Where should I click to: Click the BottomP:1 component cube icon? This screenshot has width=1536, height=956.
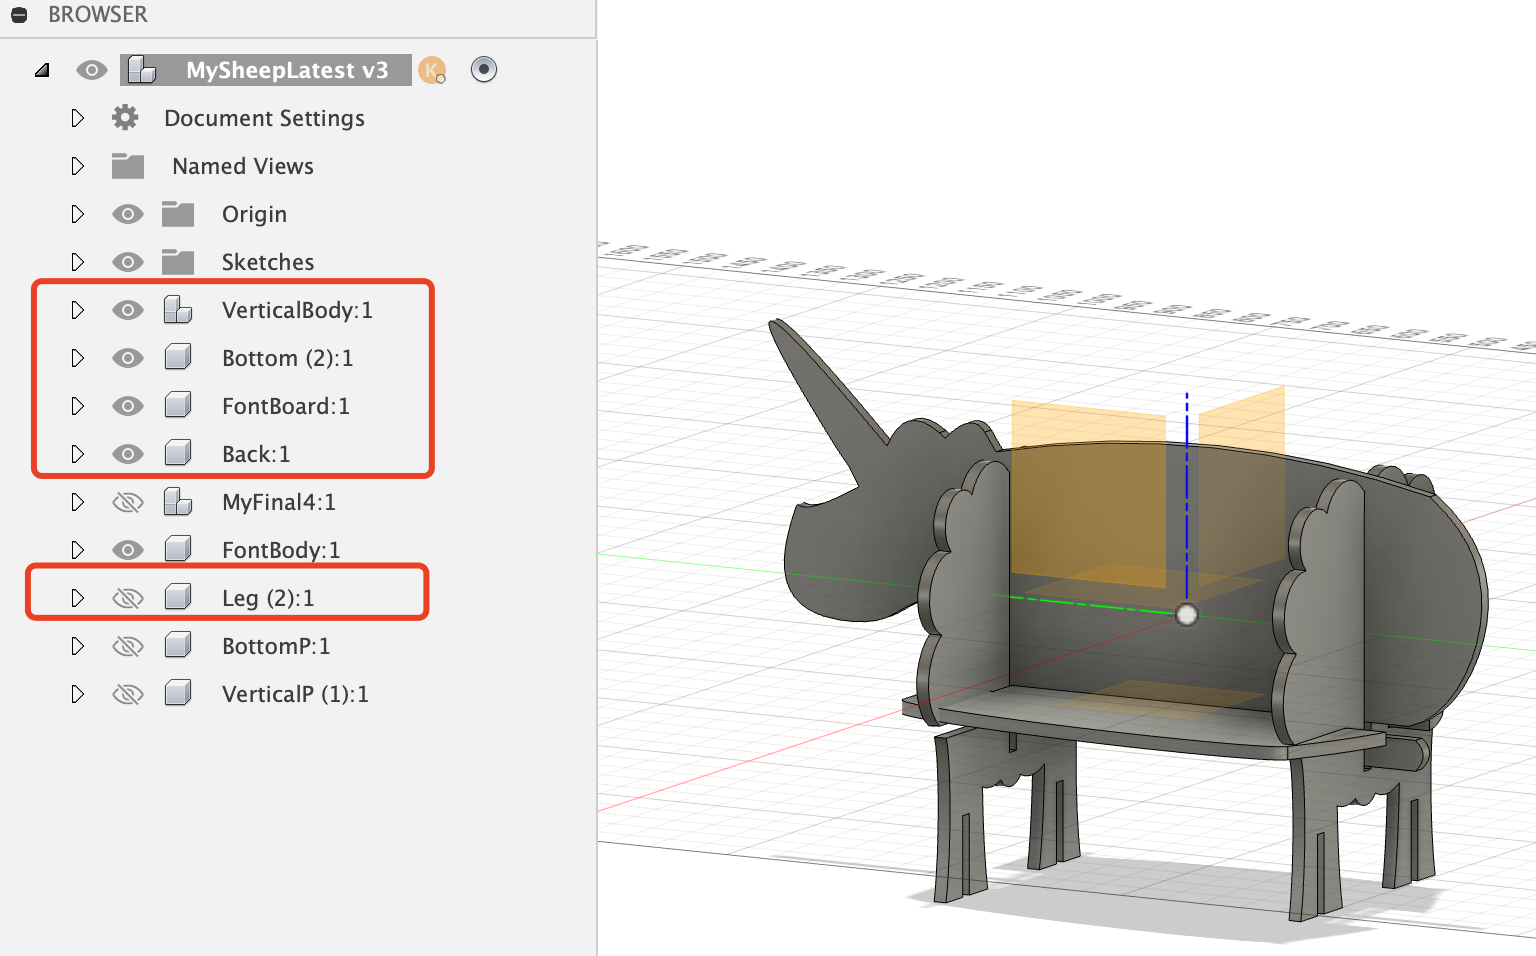pyautogui.click(x=178, y=646)
